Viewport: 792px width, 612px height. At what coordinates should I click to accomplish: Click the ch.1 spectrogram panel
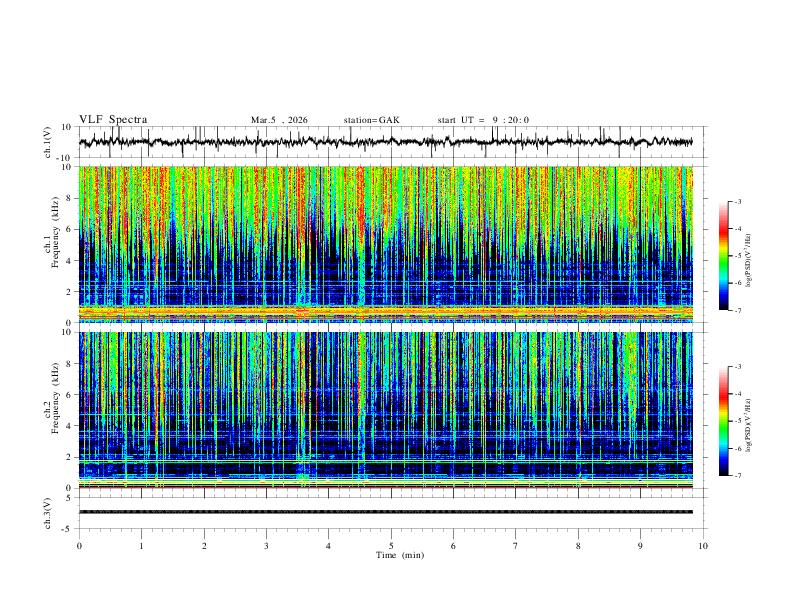click(x=386, y=244)
